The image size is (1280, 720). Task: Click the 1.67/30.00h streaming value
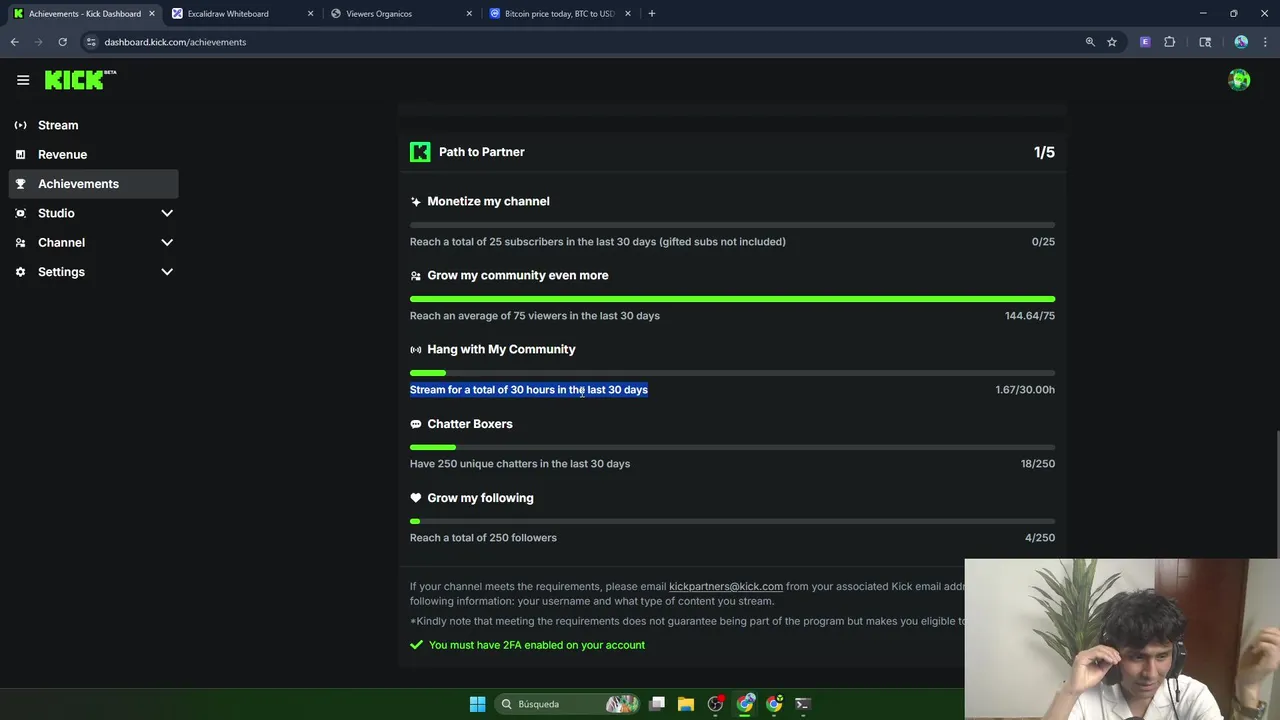1025,390
